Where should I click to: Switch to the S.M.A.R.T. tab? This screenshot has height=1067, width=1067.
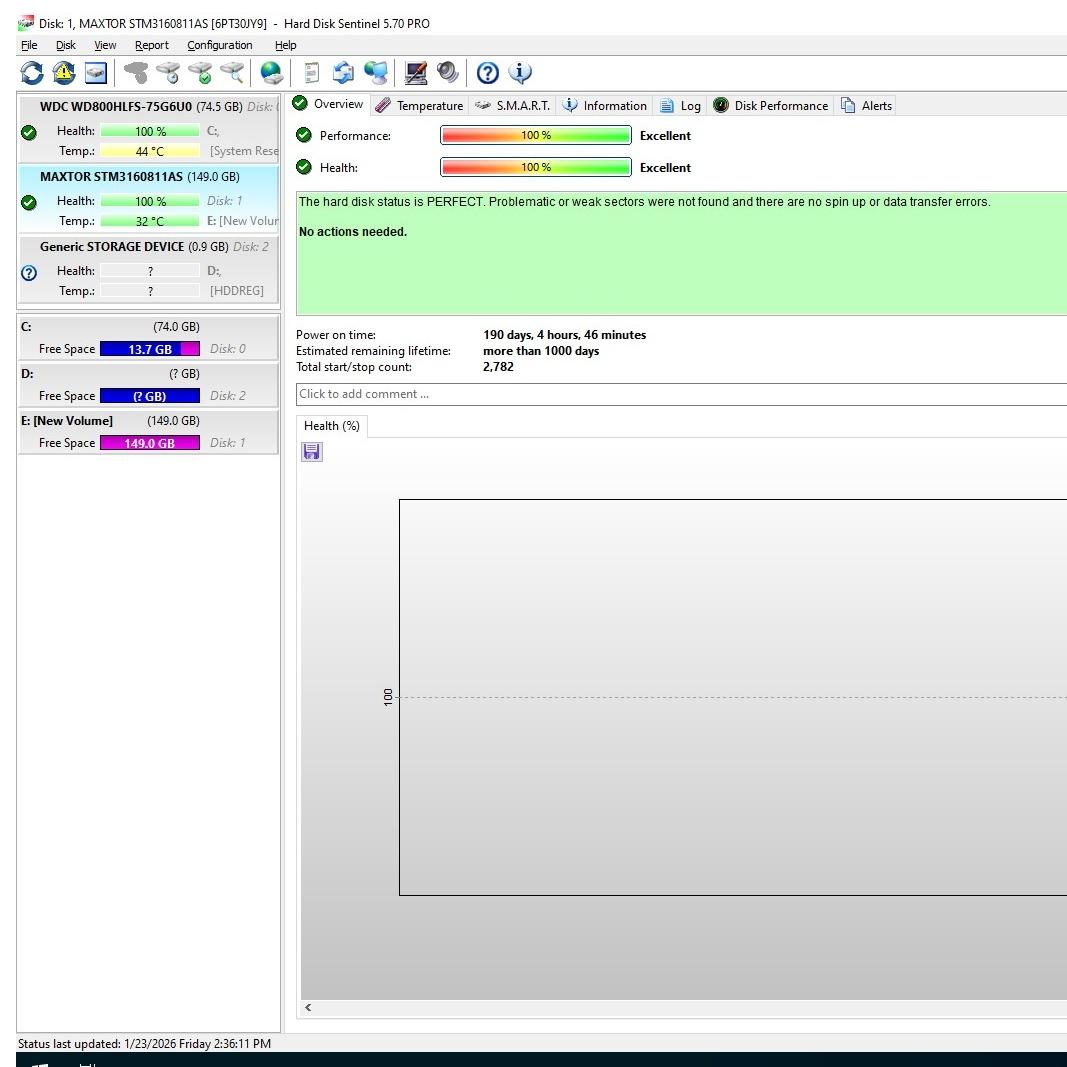512,105
